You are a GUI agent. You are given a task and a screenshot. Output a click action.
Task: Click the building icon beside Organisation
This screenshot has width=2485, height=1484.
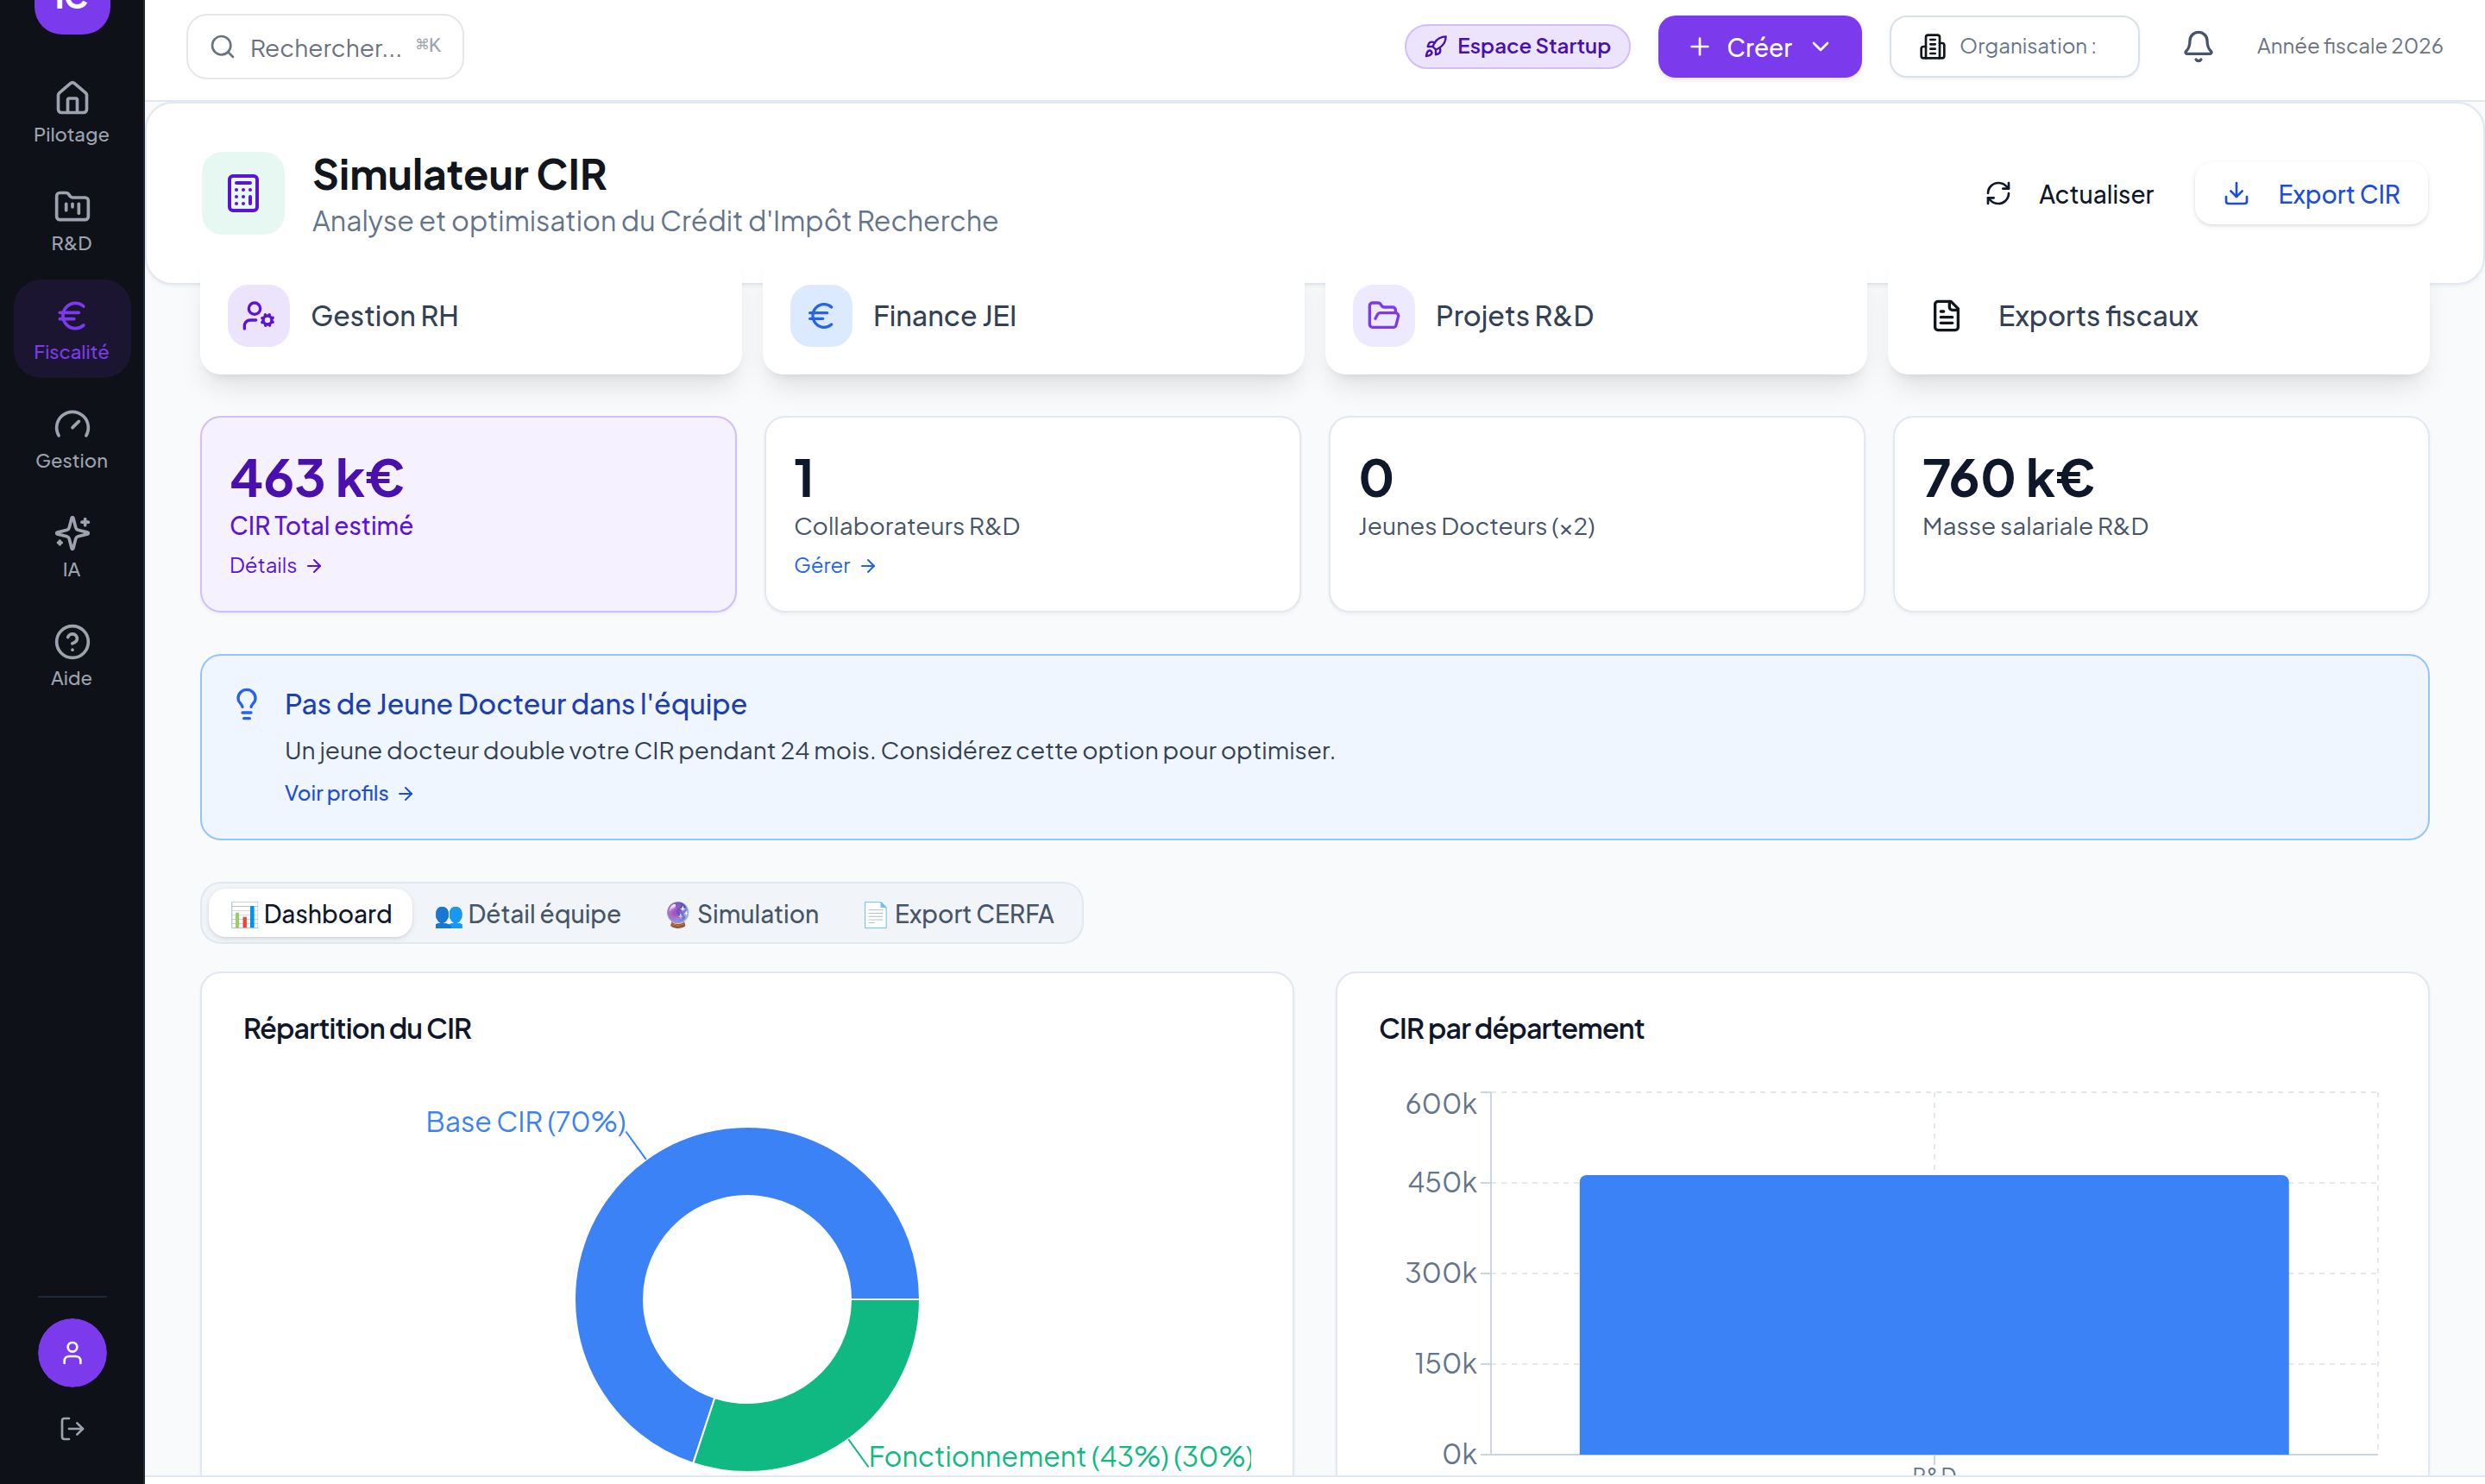(1932, 47)
